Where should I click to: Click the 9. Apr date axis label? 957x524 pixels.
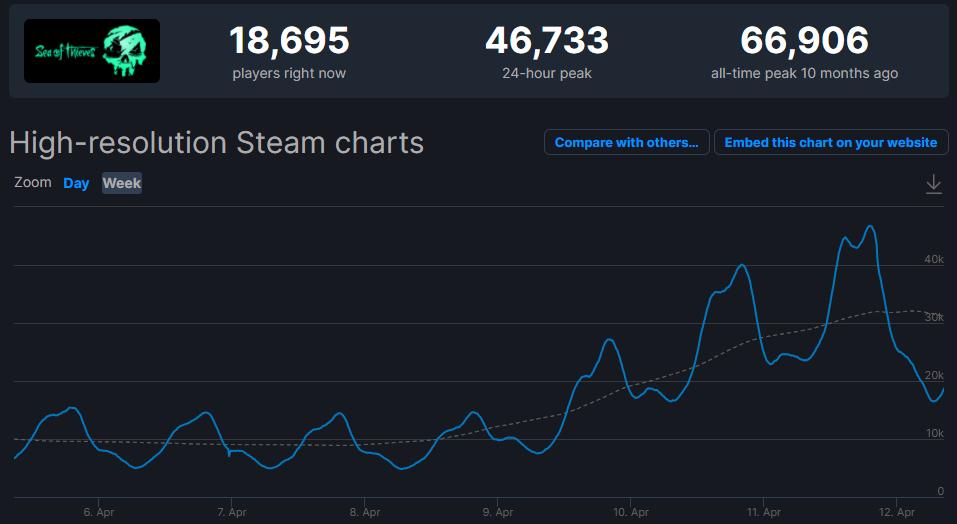coord(498,512)
